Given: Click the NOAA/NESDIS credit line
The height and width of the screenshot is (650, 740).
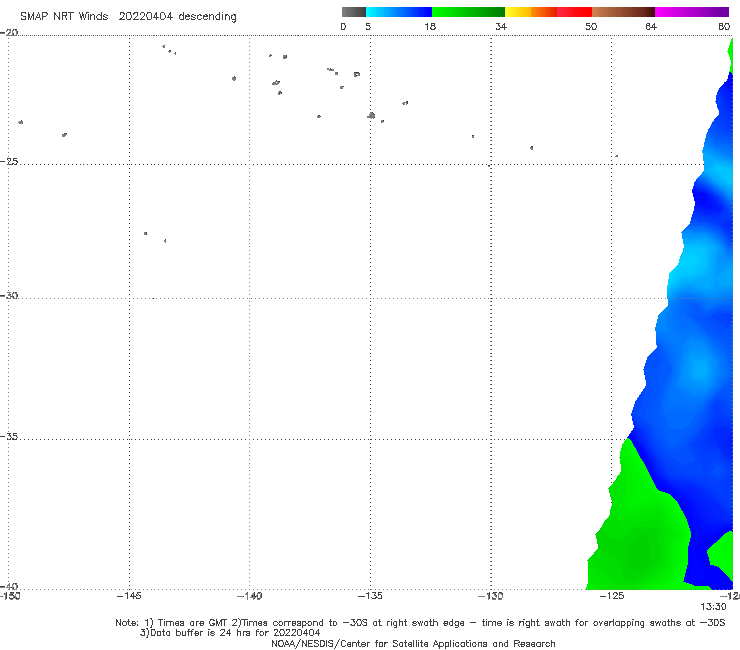Looking at the screenshot, I should click(413, 643).
